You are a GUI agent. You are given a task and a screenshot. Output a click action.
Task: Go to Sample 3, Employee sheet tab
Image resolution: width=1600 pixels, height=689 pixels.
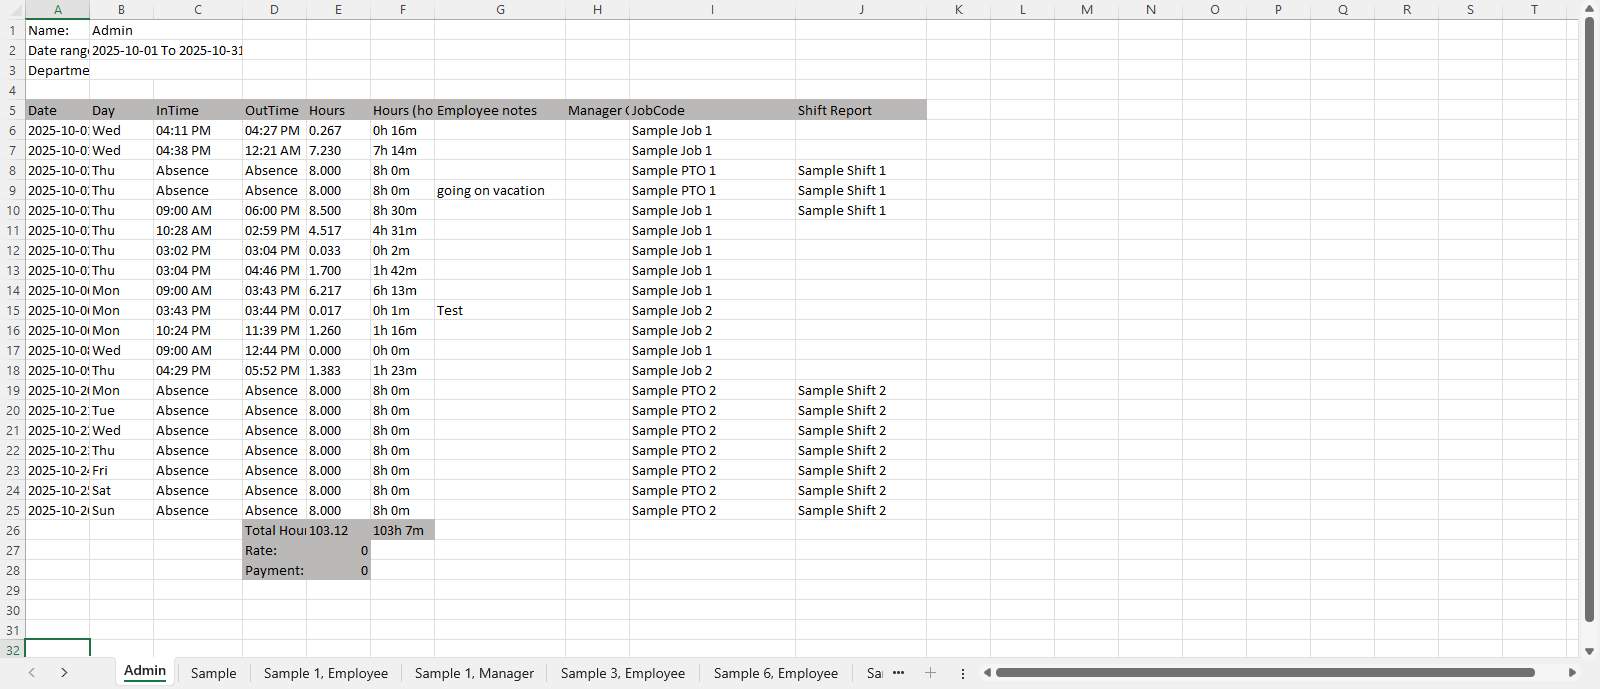622,673
